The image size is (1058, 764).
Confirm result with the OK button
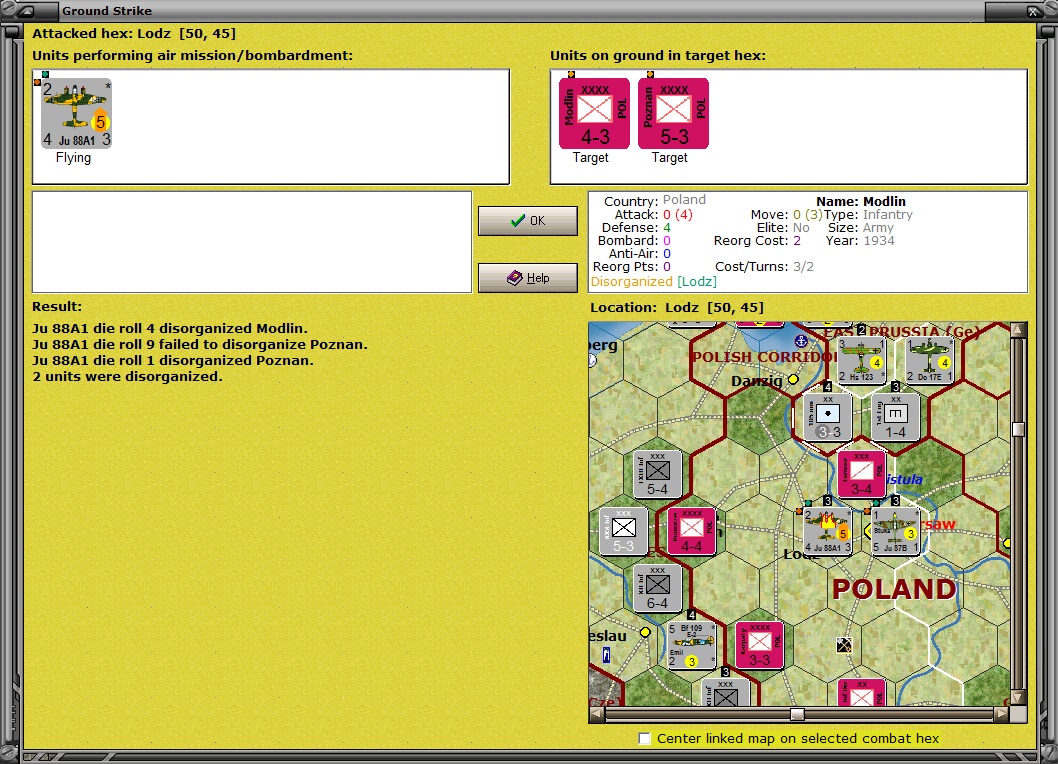(x=528, y=221)
